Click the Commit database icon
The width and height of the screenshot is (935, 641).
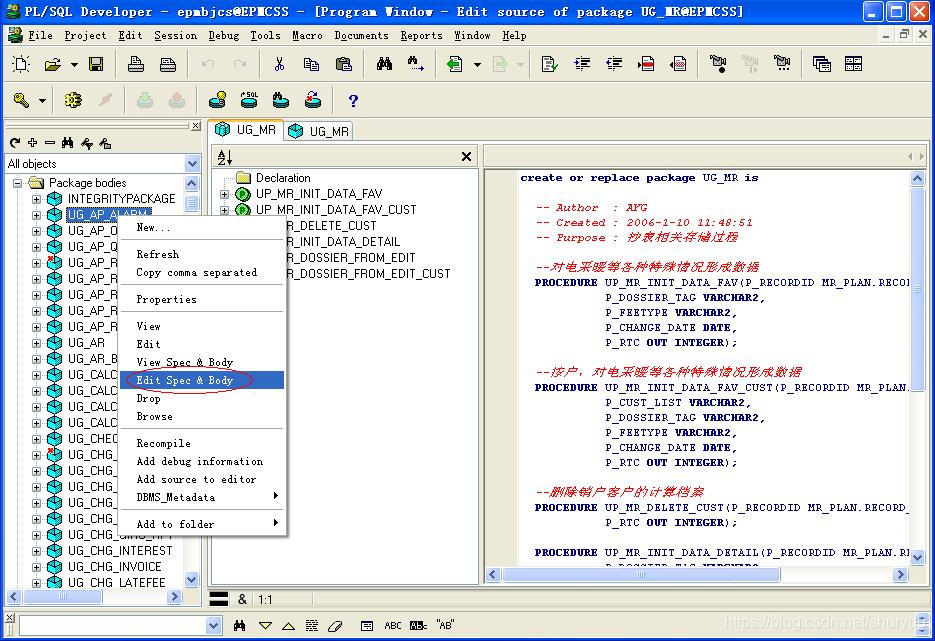coord(145,100)
